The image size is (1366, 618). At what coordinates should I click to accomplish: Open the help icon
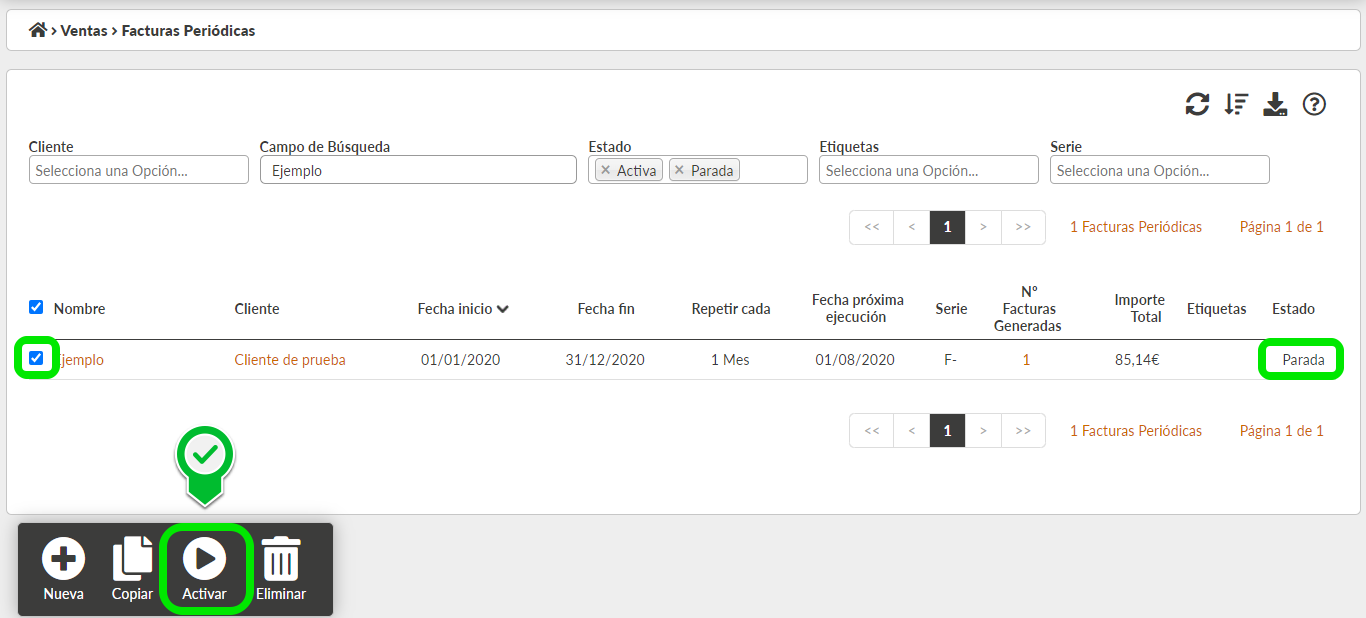click(1314, 103)
